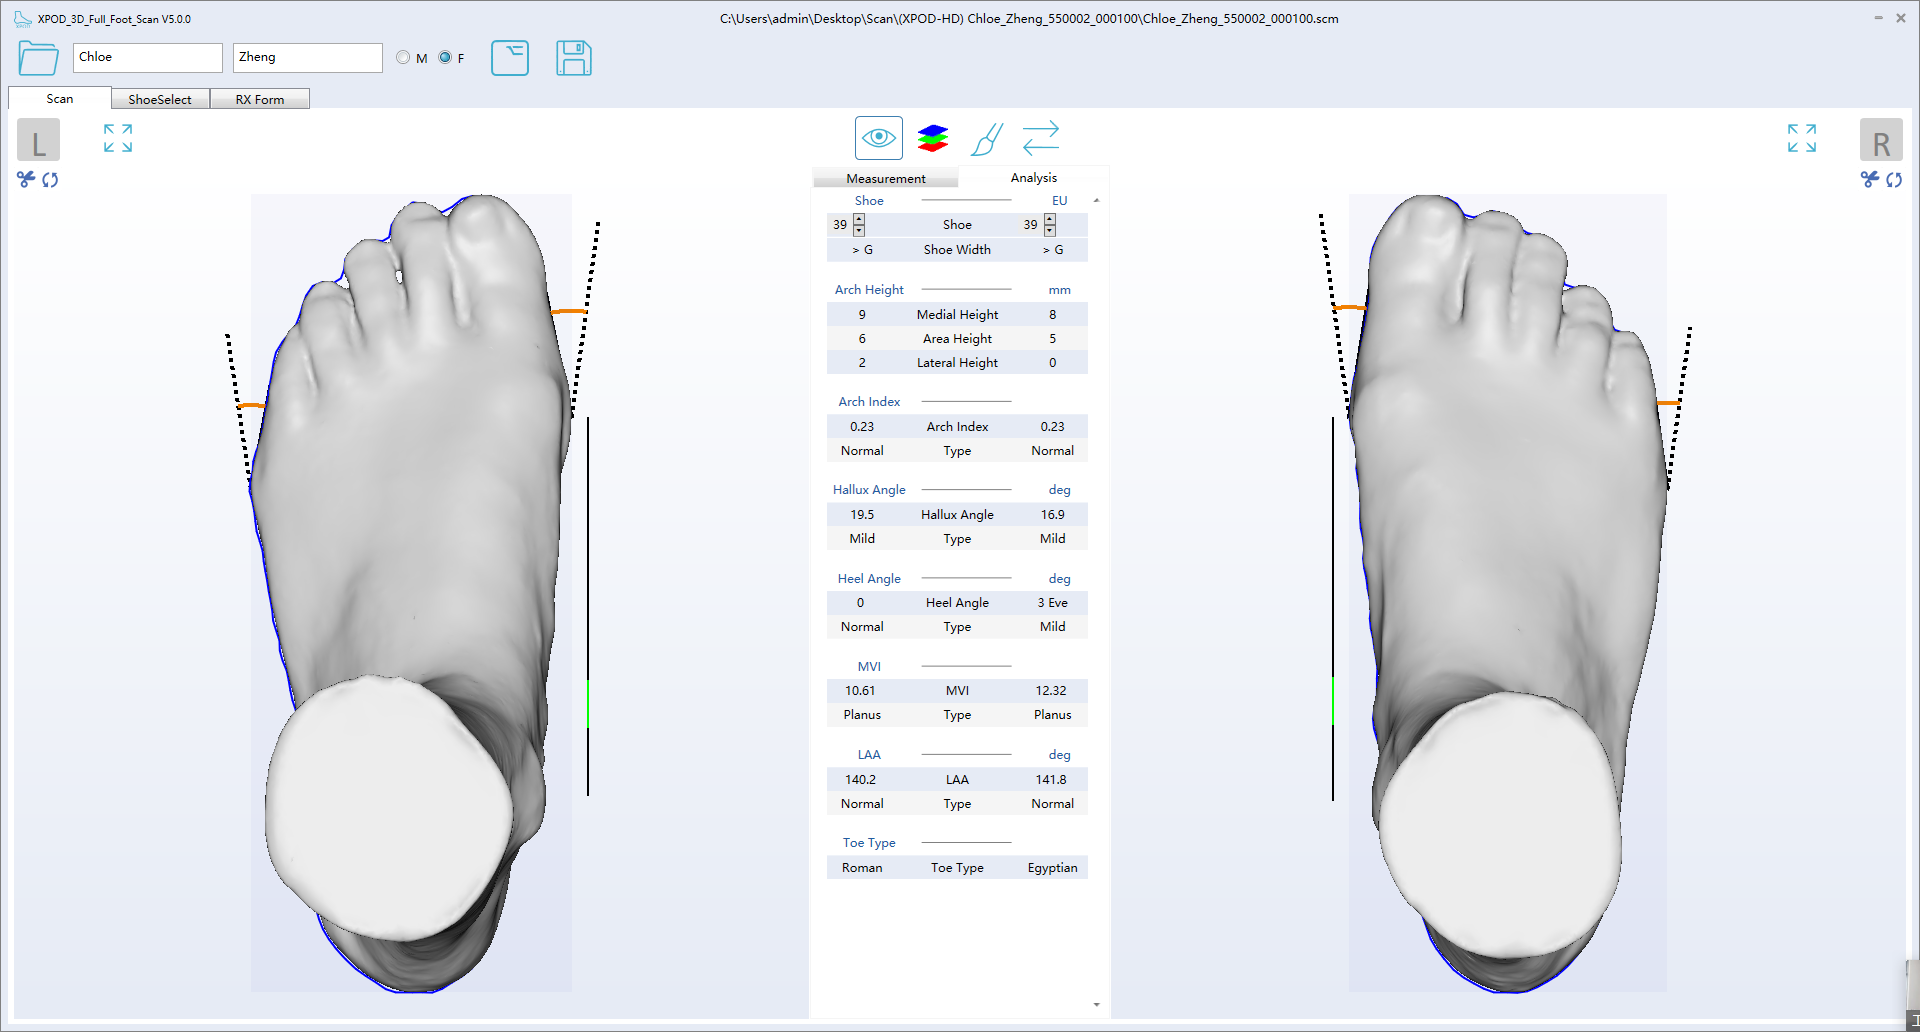Viewport: 1920px width, 1032px height.
Task: Open the RX Form tab
Action: pyautogui.click(x=260, y=98)
